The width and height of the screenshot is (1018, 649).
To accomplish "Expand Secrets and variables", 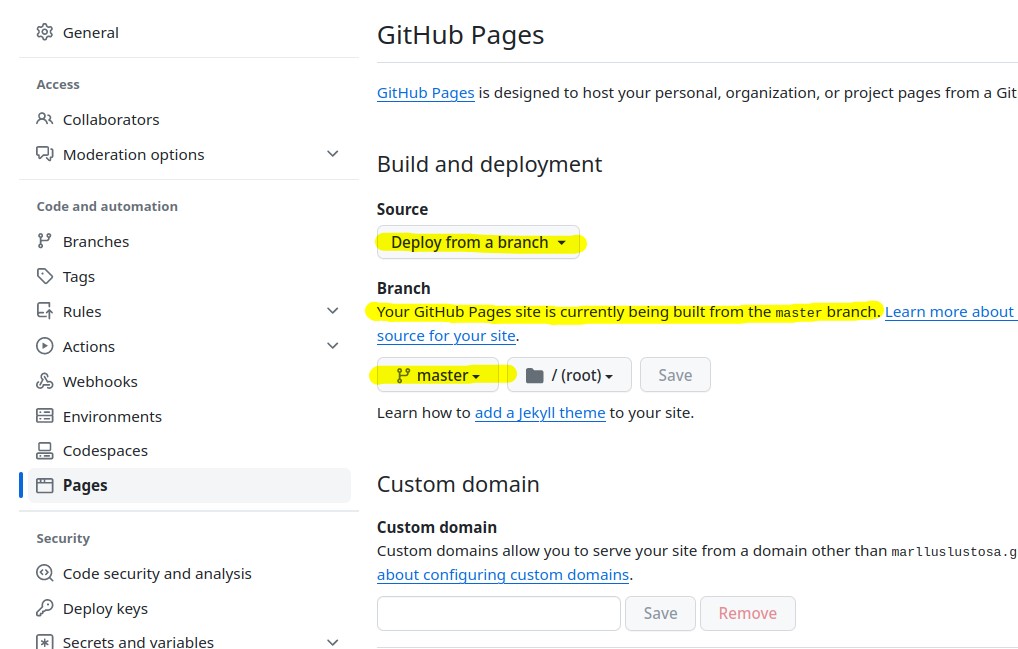I will pos(332,641).
